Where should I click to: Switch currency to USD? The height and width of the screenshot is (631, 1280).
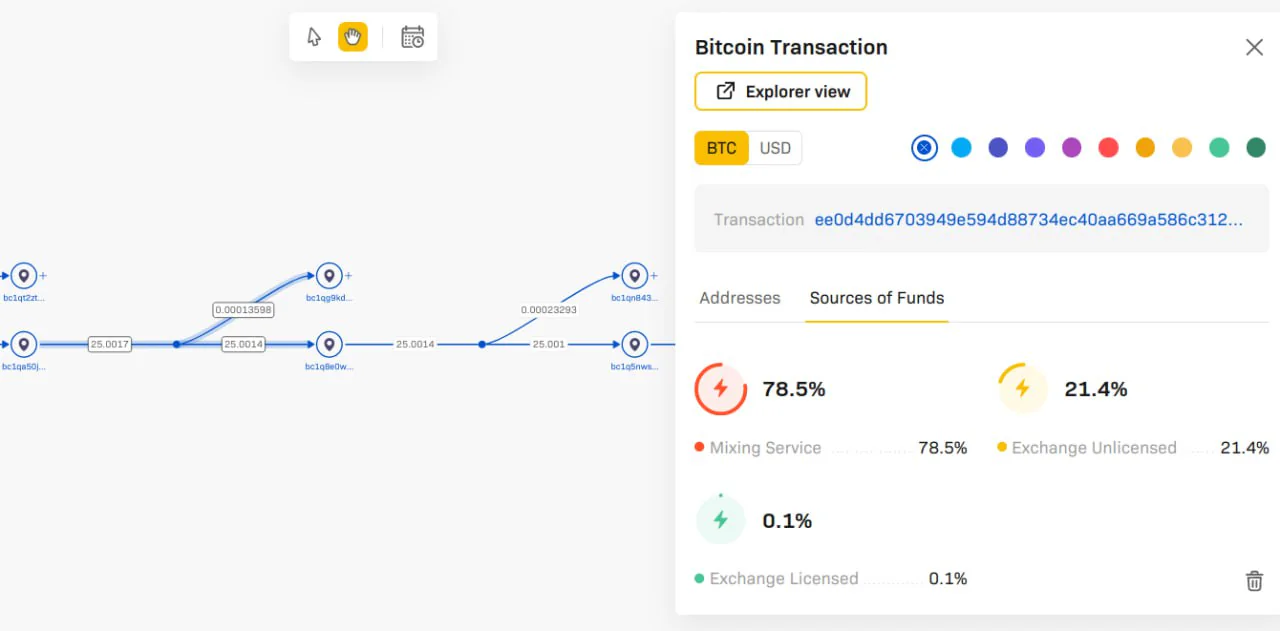pos(775,148)
